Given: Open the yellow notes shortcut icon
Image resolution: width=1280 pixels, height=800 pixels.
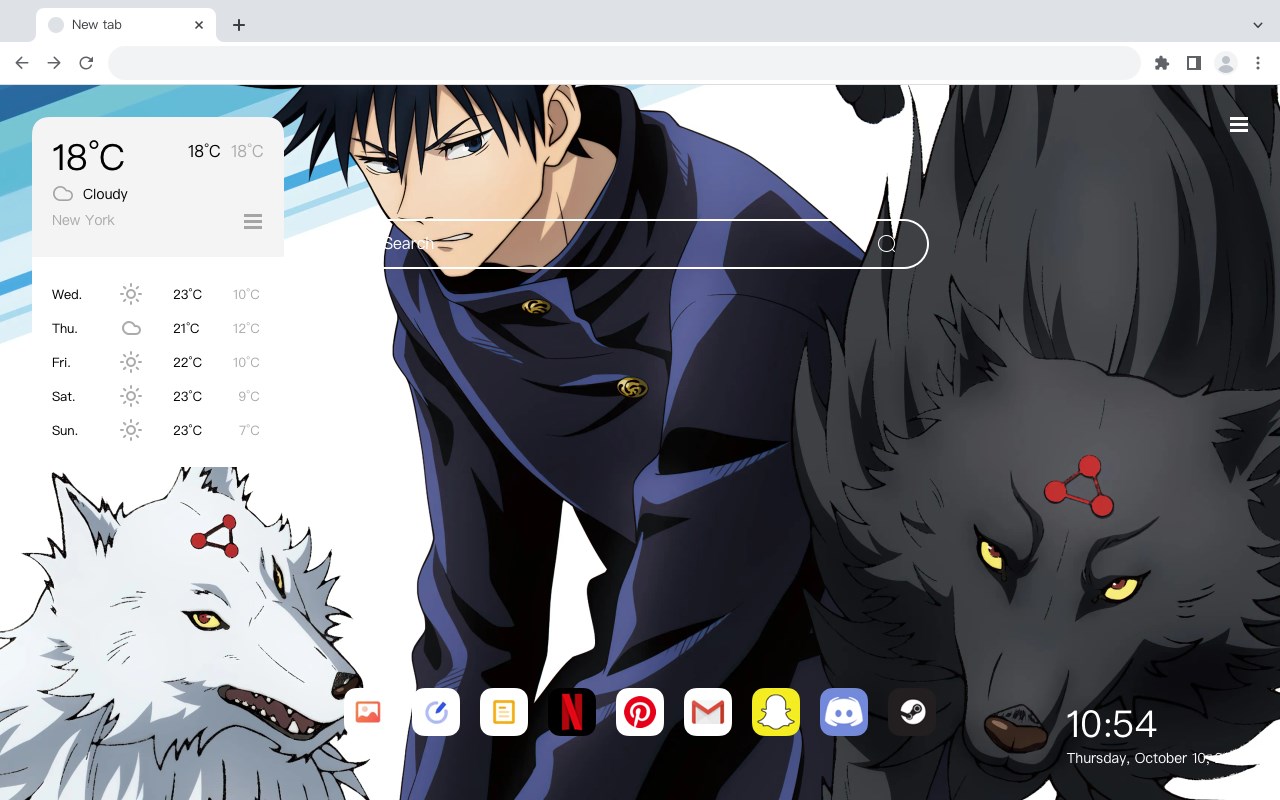Looking at the screenshot, I should pyautogui.click(x=504, y=712).
